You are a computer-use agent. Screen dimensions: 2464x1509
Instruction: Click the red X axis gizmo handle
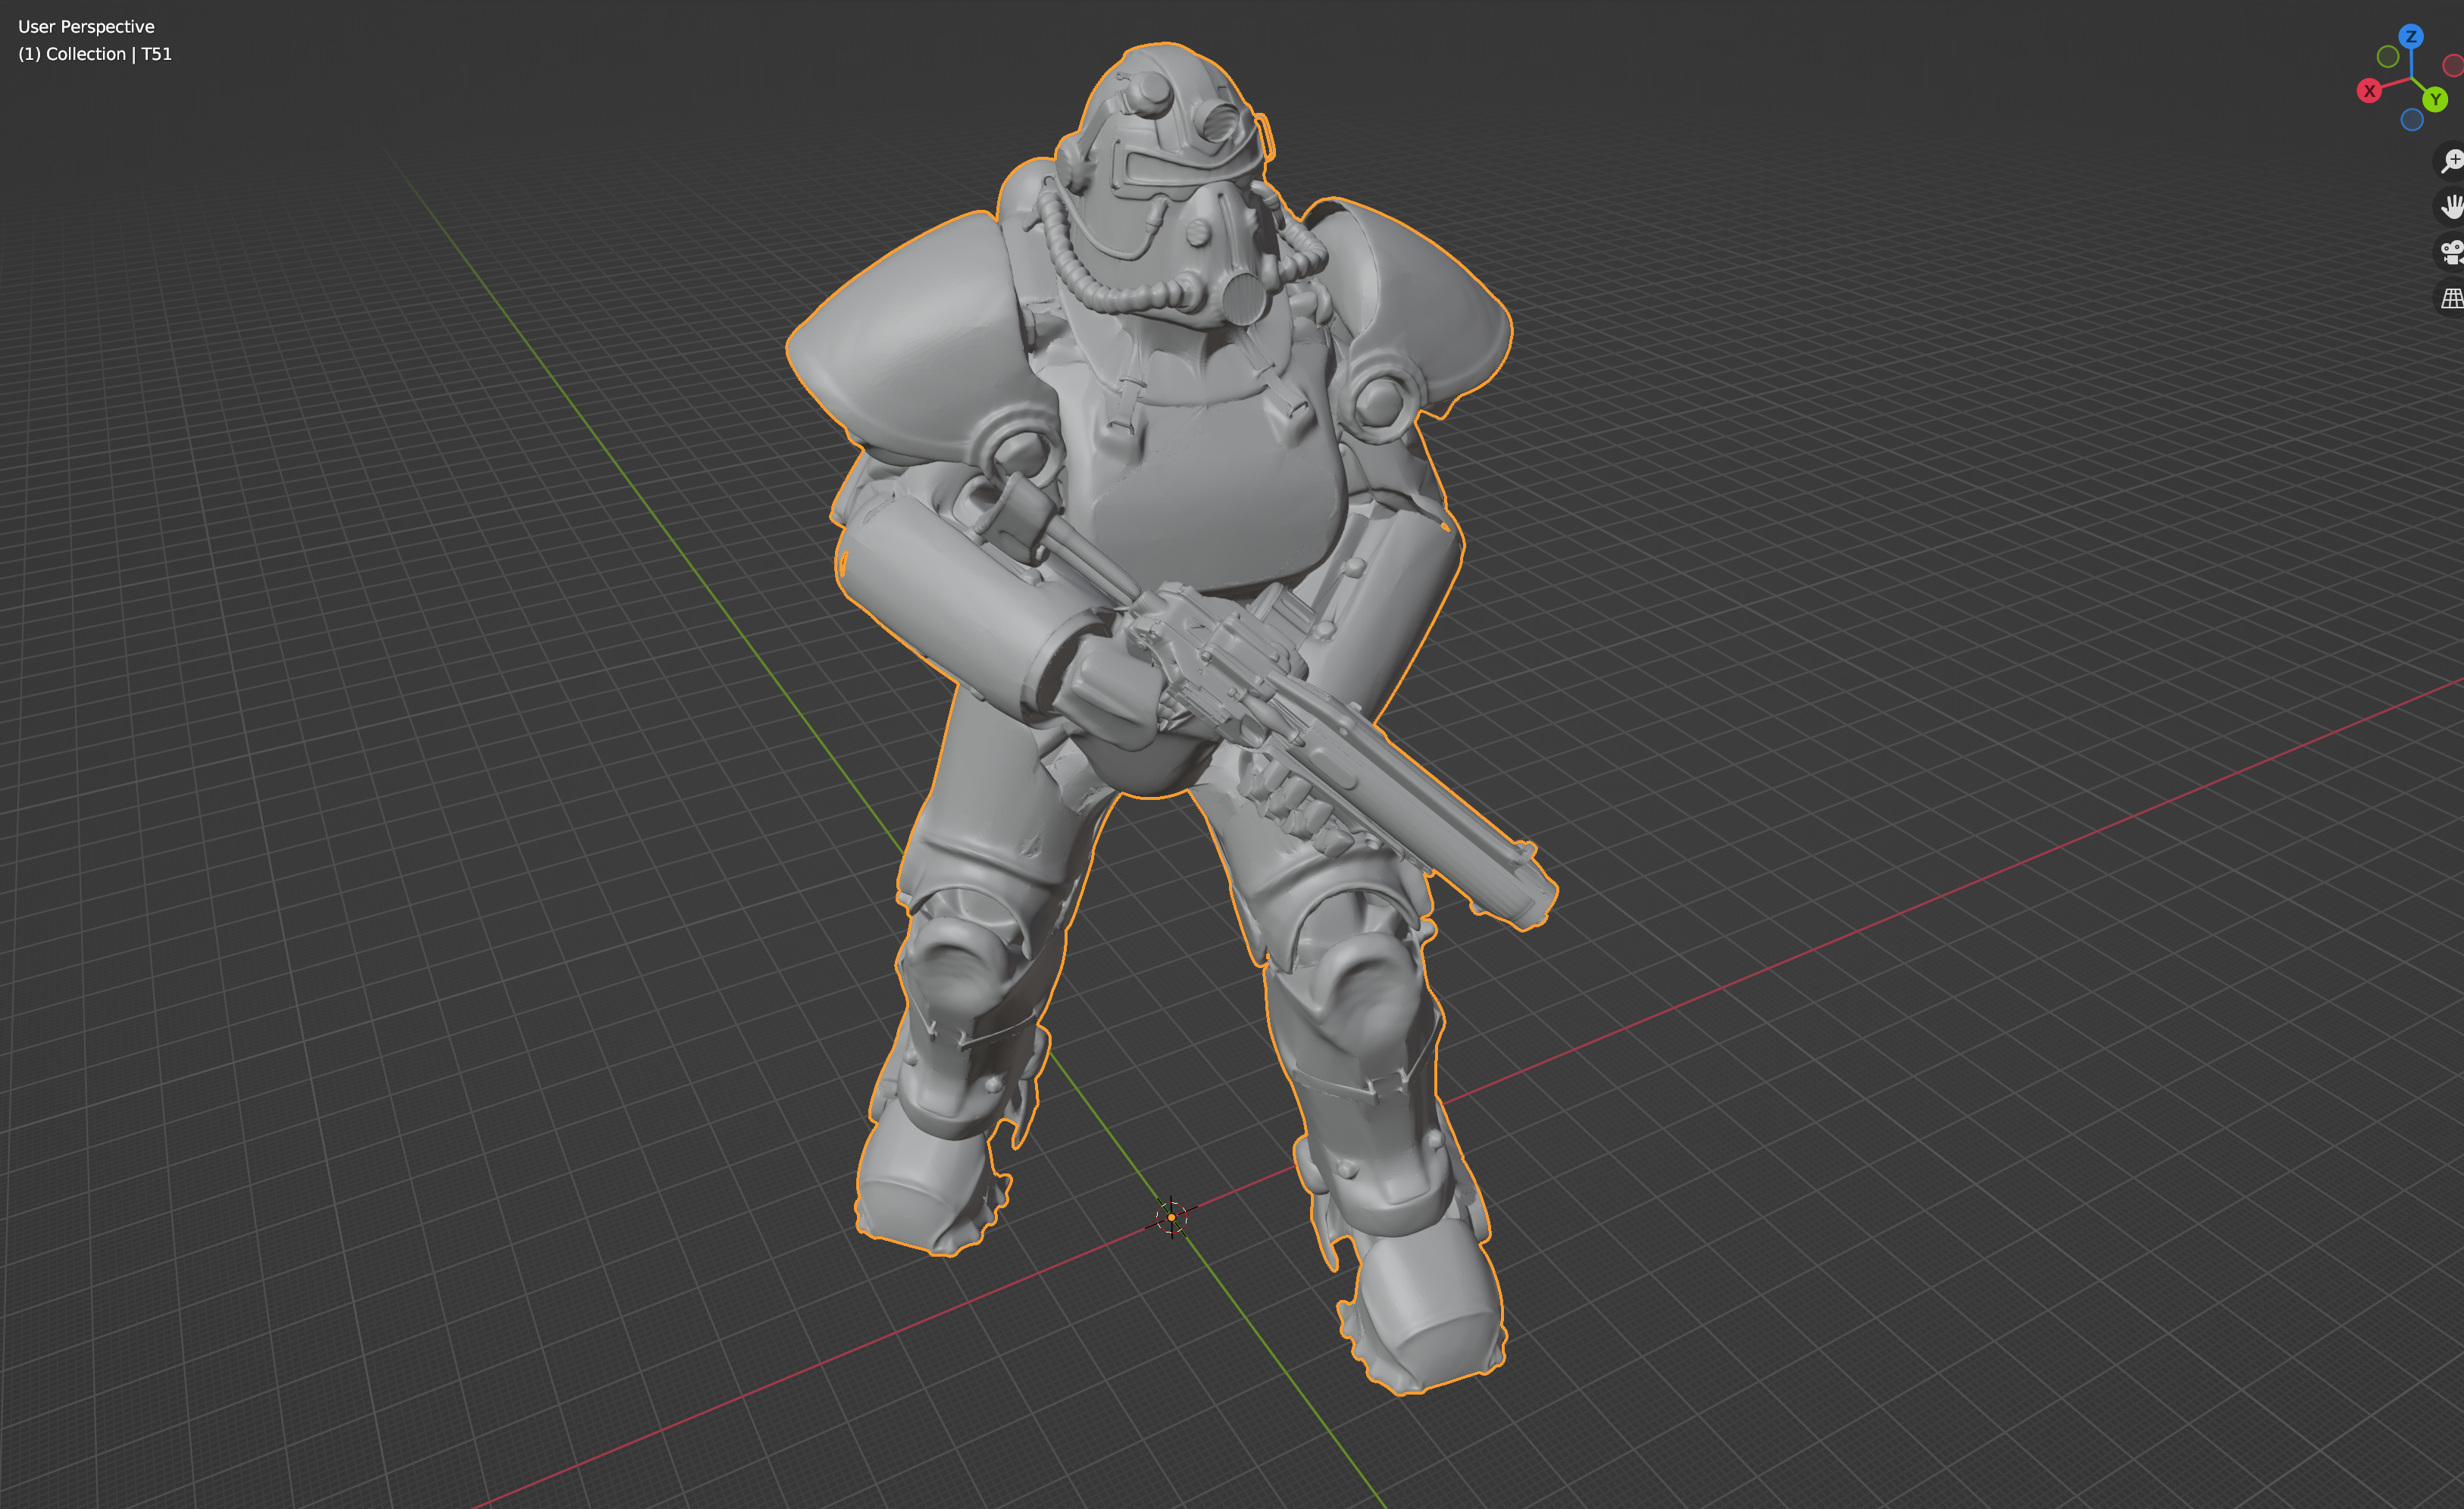(x=2368, y=91)
